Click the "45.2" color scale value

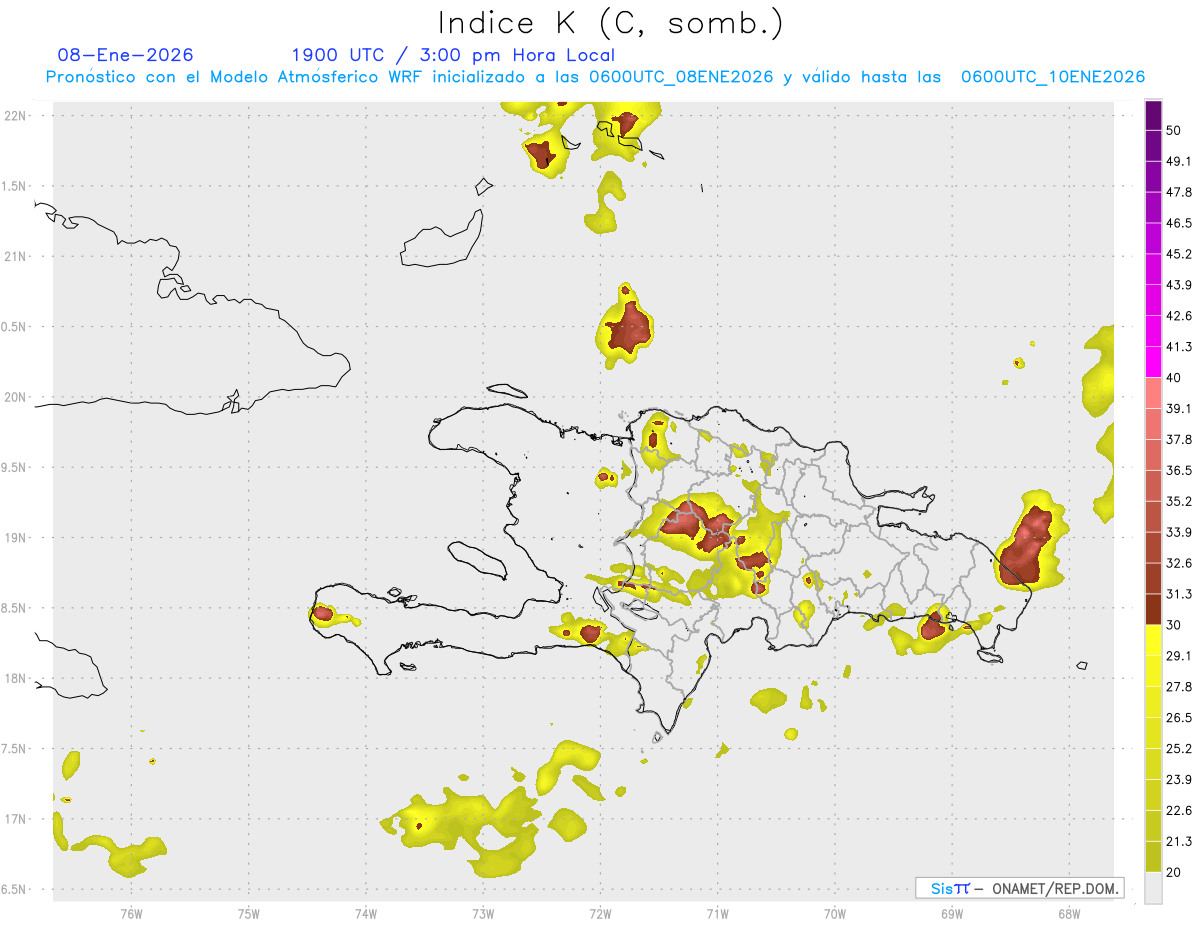point(1179,254)
